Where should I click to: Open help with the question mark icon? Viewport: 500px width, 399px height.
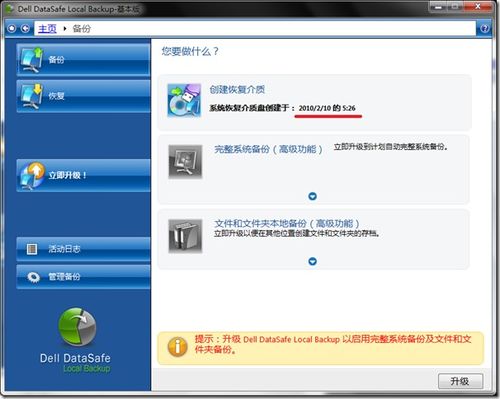click(485, 28)
